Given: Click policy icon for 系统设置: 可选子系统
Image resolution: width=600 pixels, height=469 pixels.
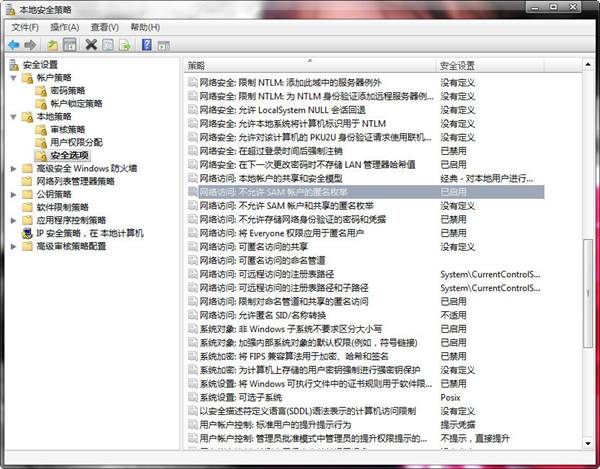Looking at the screenshot, I should click(x=193, y=397).
